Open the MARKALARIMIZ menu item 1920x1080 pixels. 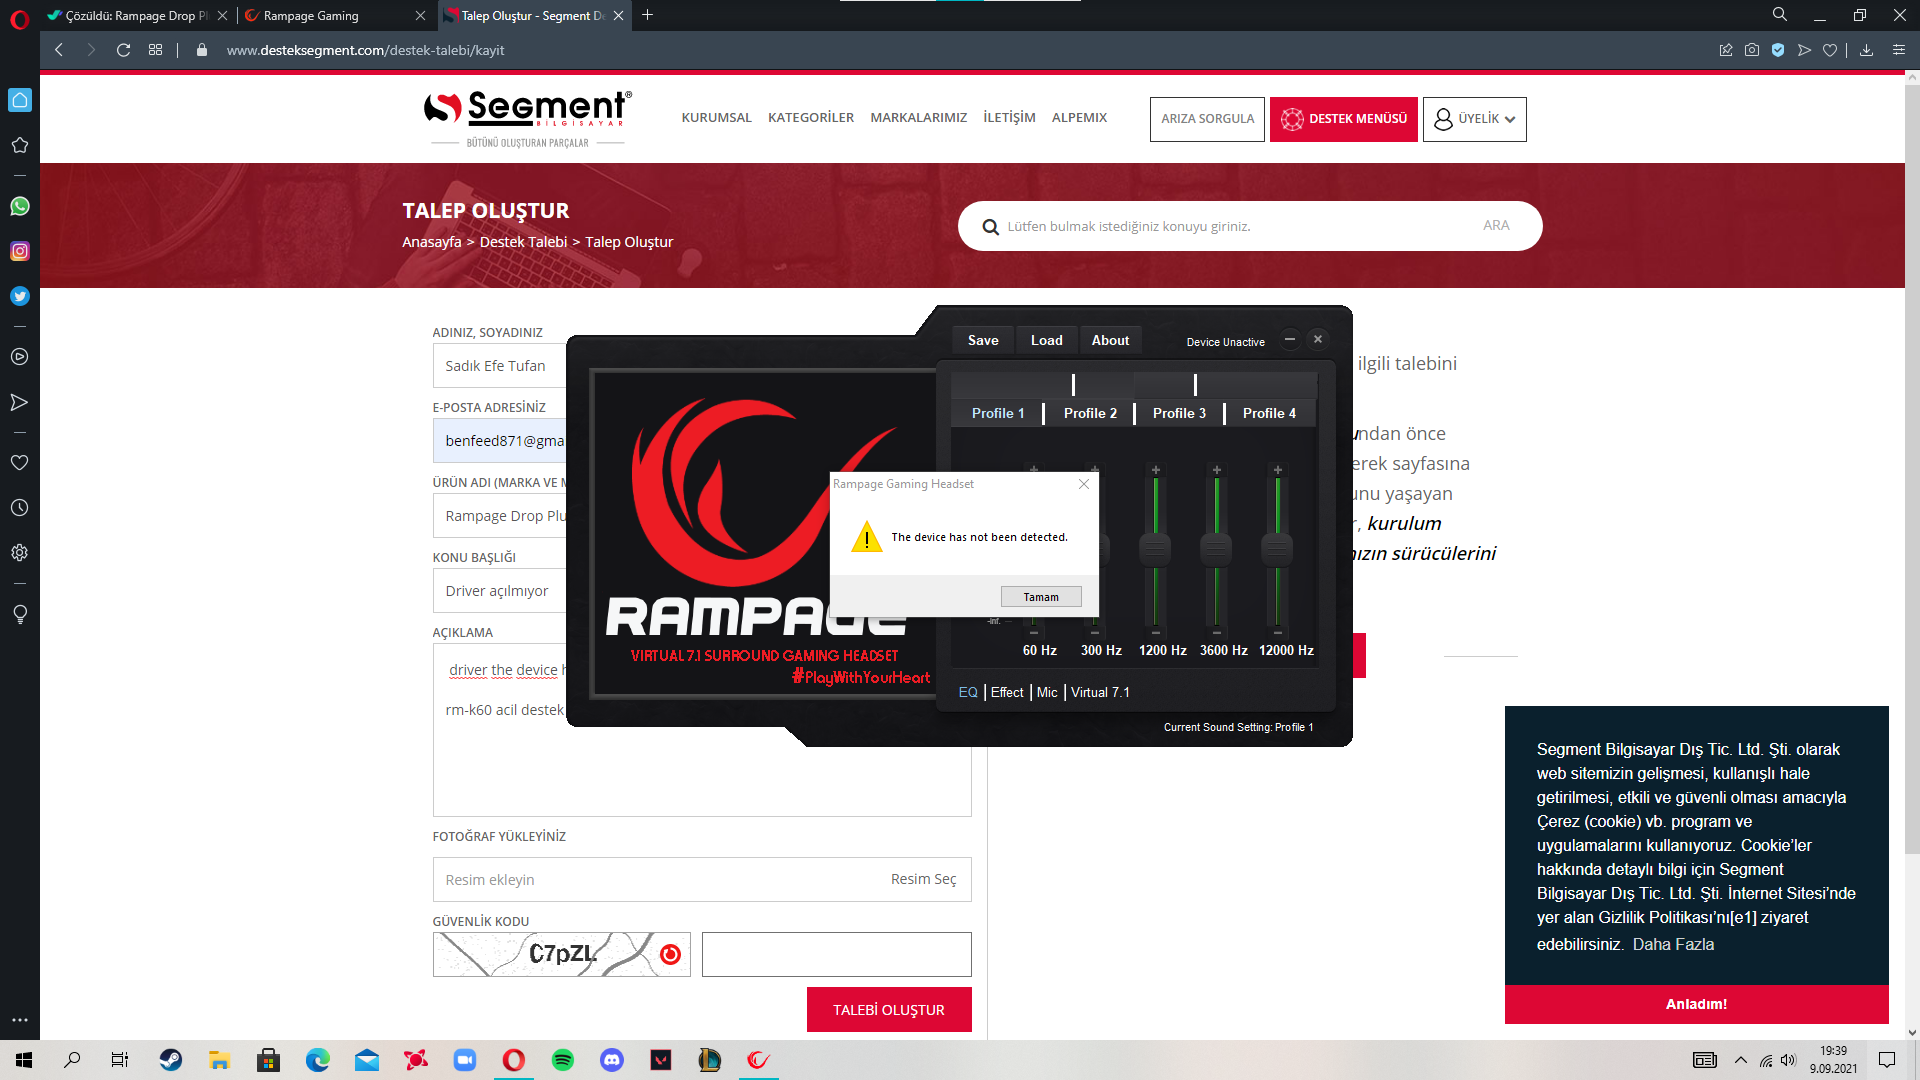tap(919, 118)
